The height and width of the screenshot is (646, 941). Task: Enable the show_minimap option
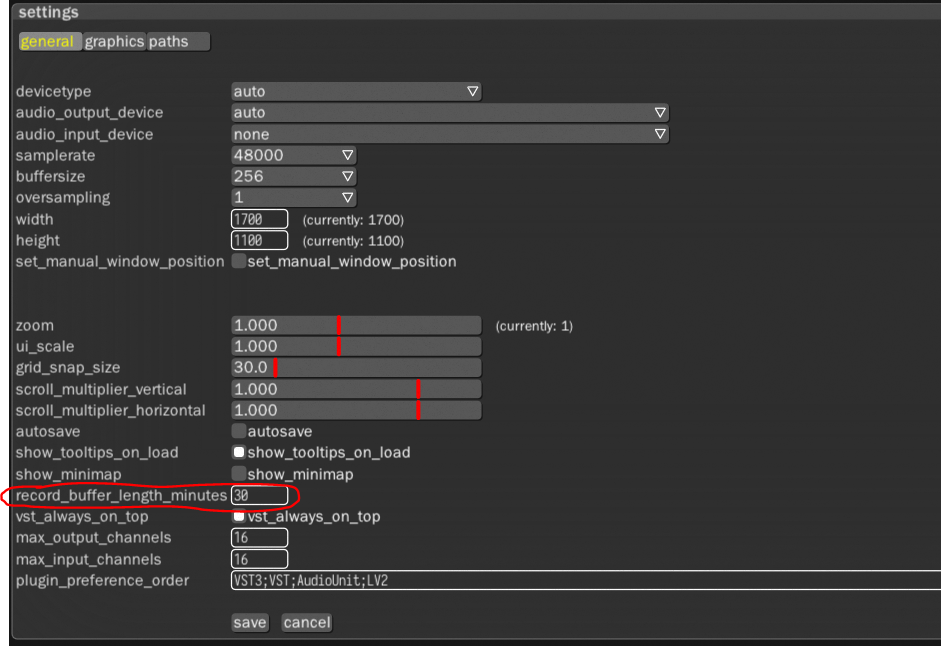pyautogui.click(x=238, y=473)
